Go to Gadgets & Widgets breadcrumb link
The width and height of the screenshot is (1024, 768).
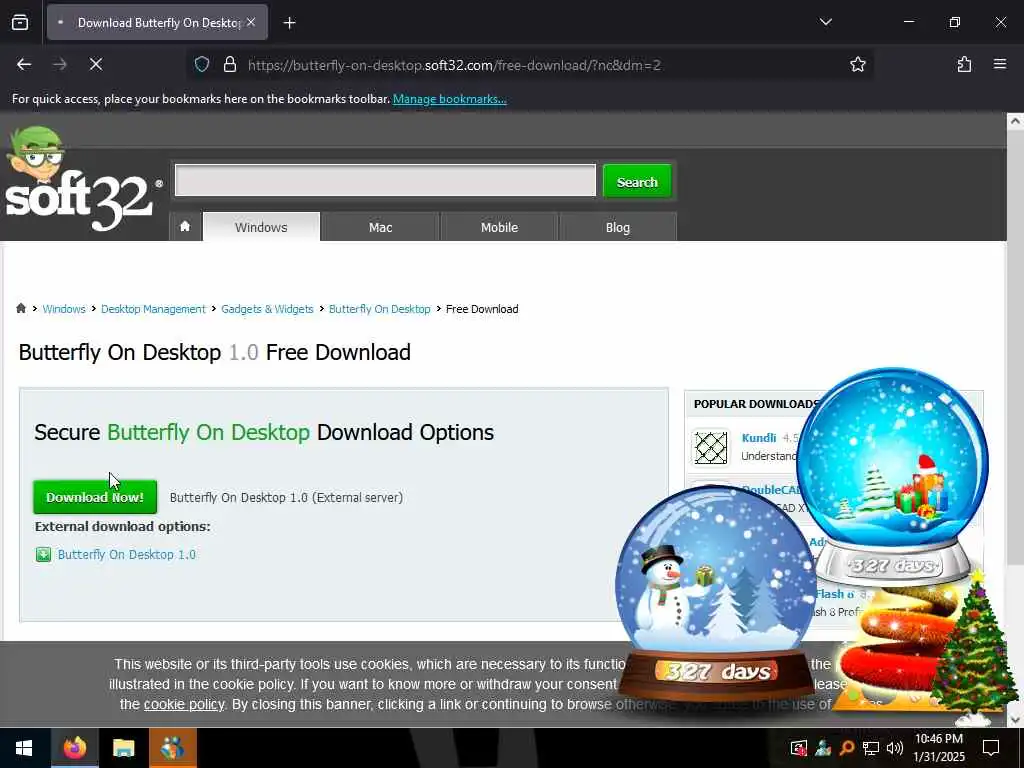[x=267, y=309]
